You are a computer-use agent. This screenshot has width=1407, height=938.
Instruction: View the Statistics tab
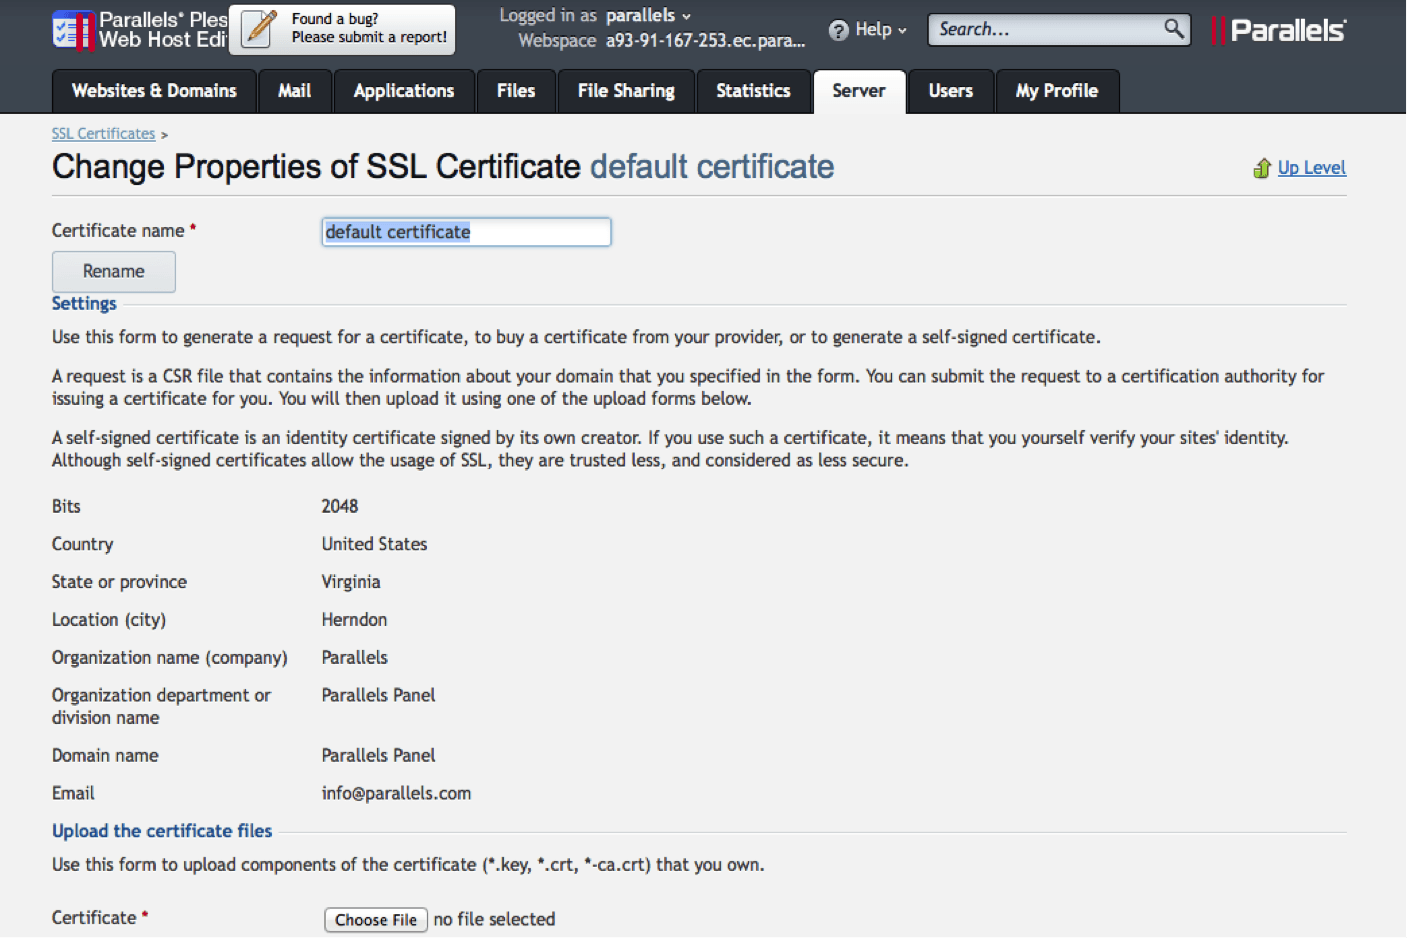[753, 91]
